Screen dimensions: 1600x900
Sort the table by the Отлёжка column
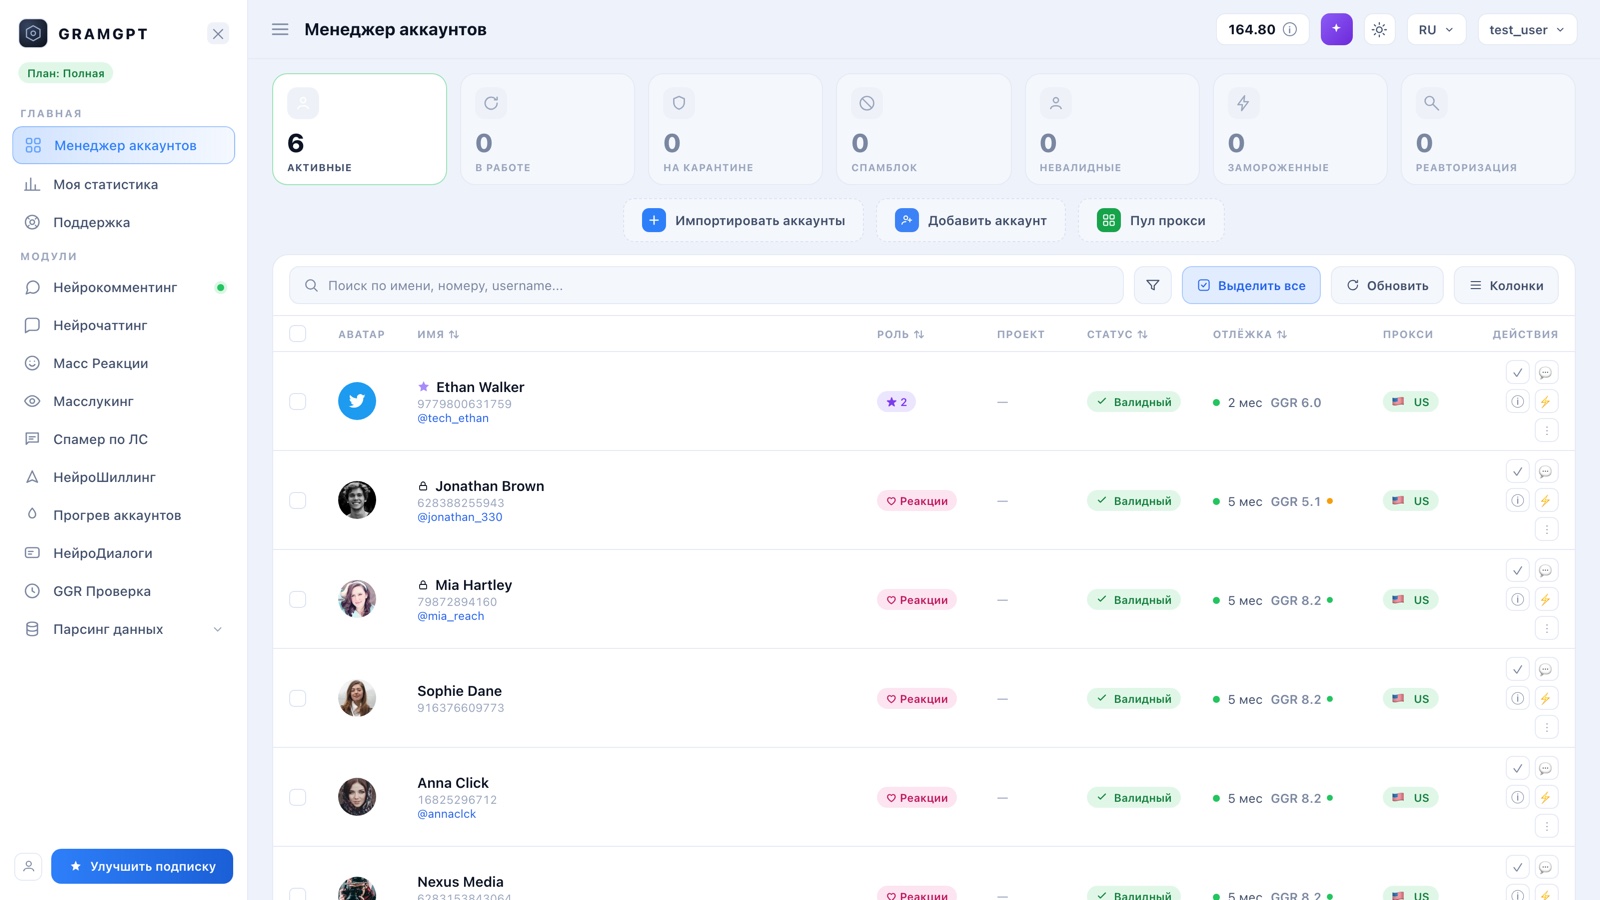click(x=1250, y=334)
